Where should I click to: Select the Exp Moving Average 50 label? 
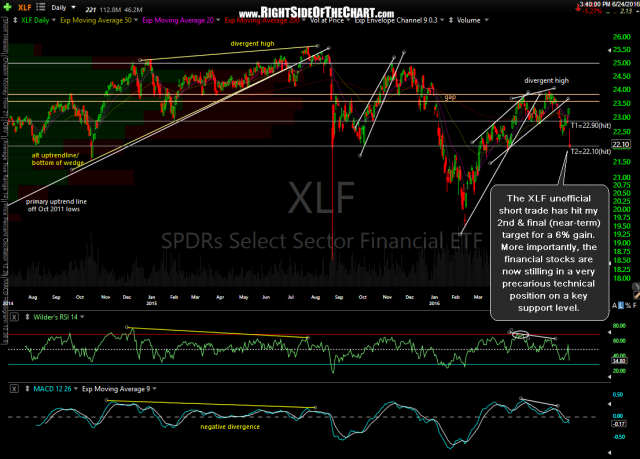click(96, 20)
